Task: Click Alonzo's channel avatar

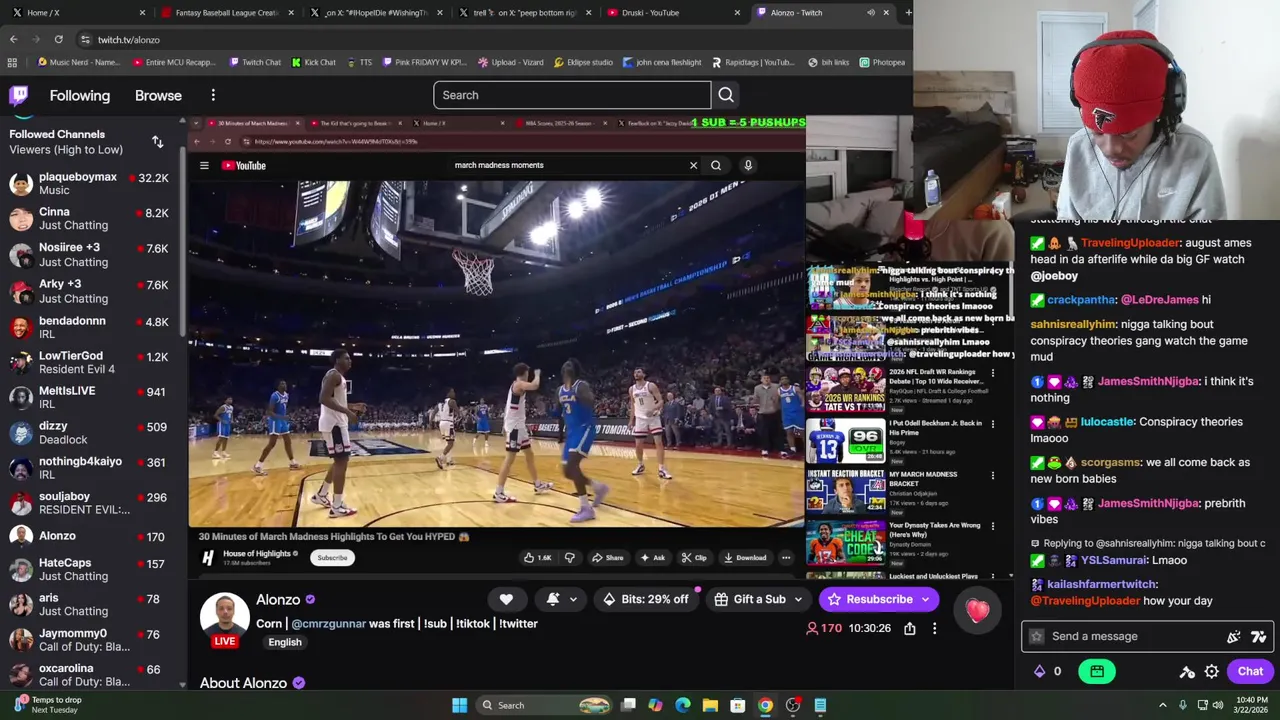Action: [x=225, y=616]
